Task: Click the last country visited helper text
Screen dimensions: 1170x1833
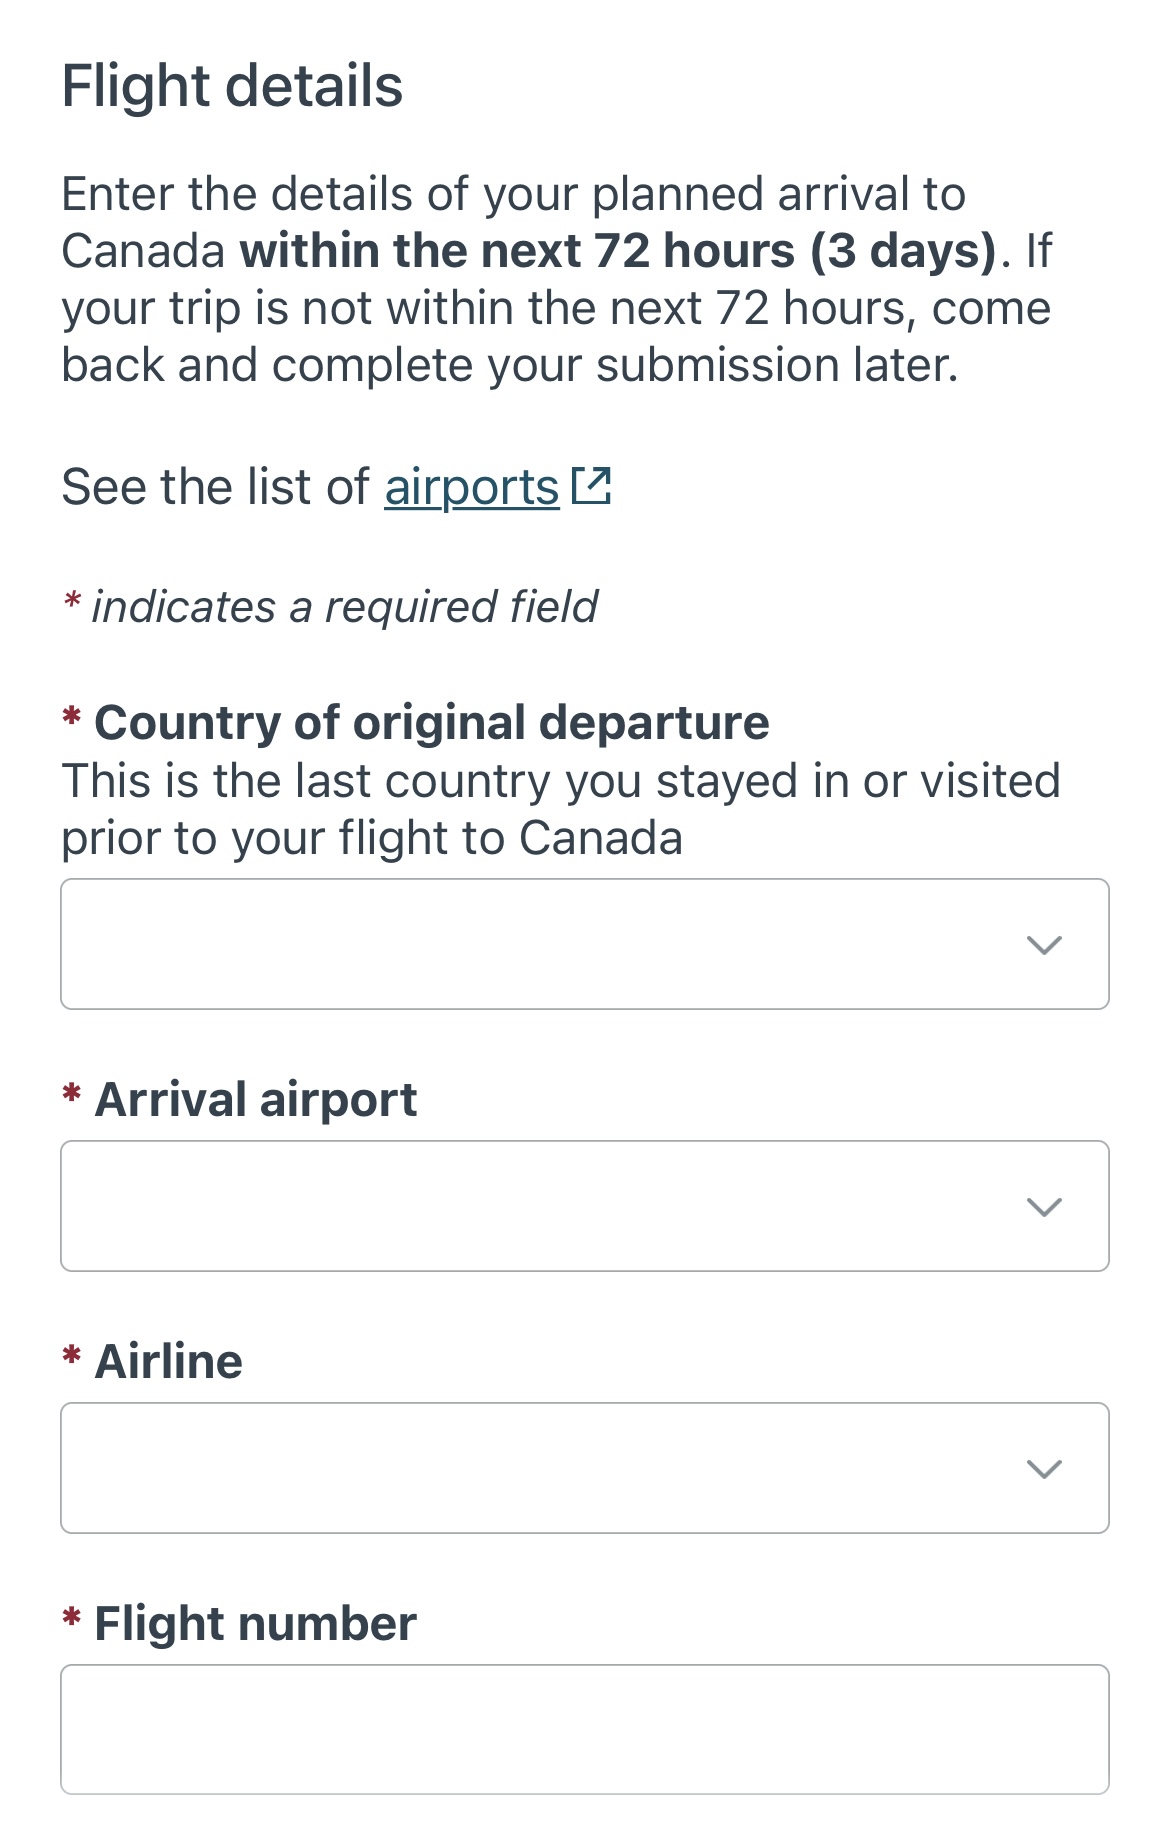Action: (560, 809)
